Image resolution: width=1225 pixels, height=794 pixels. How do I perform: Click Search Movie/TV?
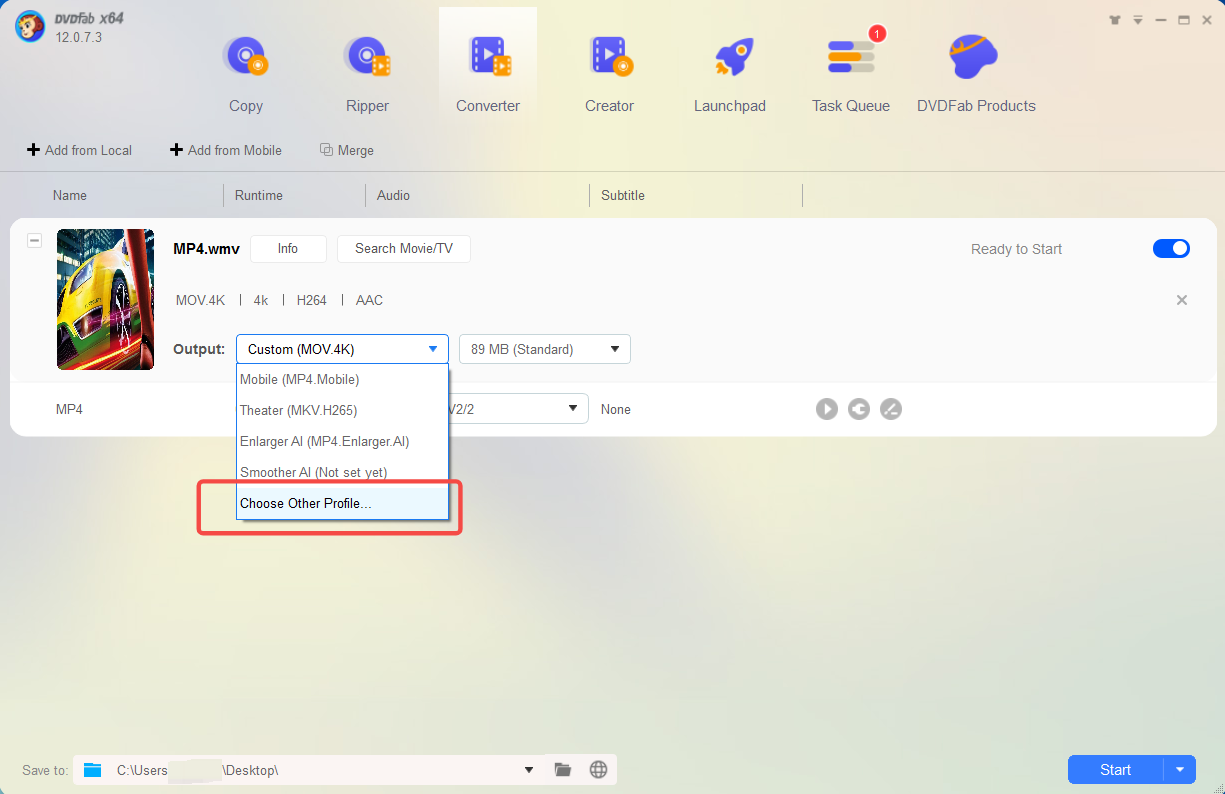404,249
